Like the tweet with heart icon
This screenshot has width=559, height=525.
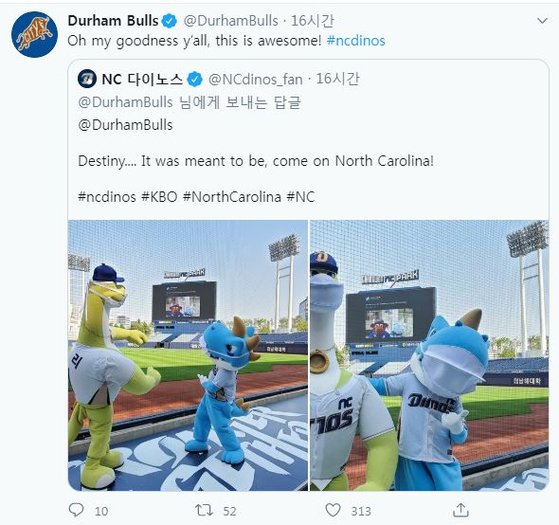(333, 510)
